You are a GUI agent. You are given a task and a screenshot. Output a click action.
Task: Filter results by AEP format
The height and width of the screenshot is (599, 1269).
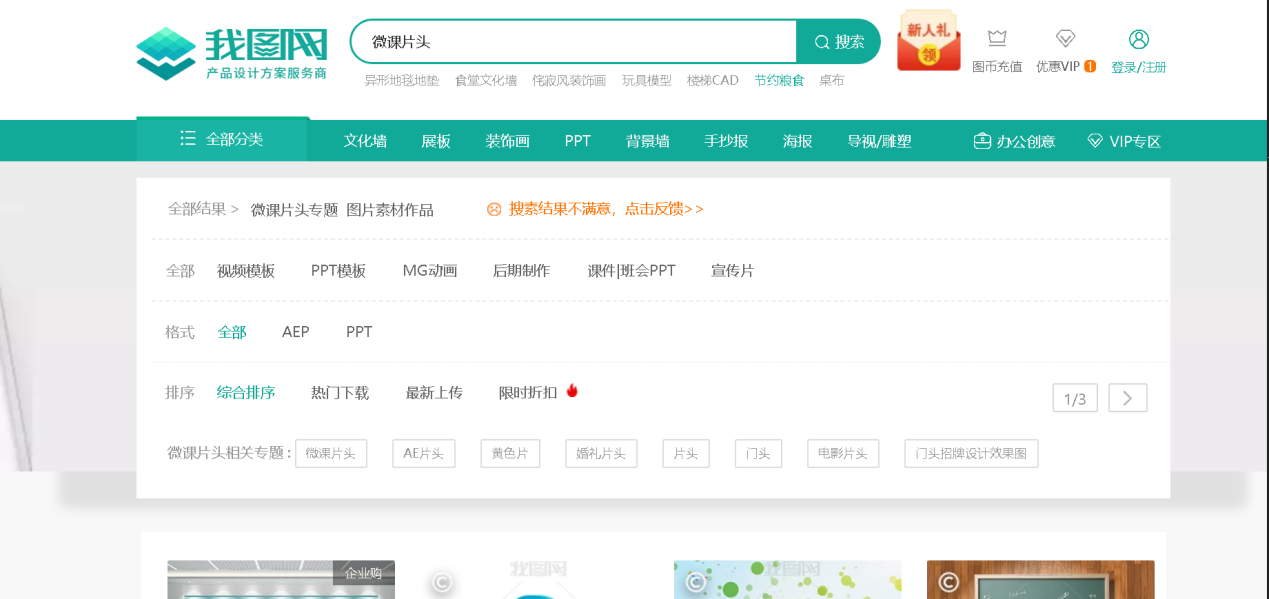tap(295, 331)
